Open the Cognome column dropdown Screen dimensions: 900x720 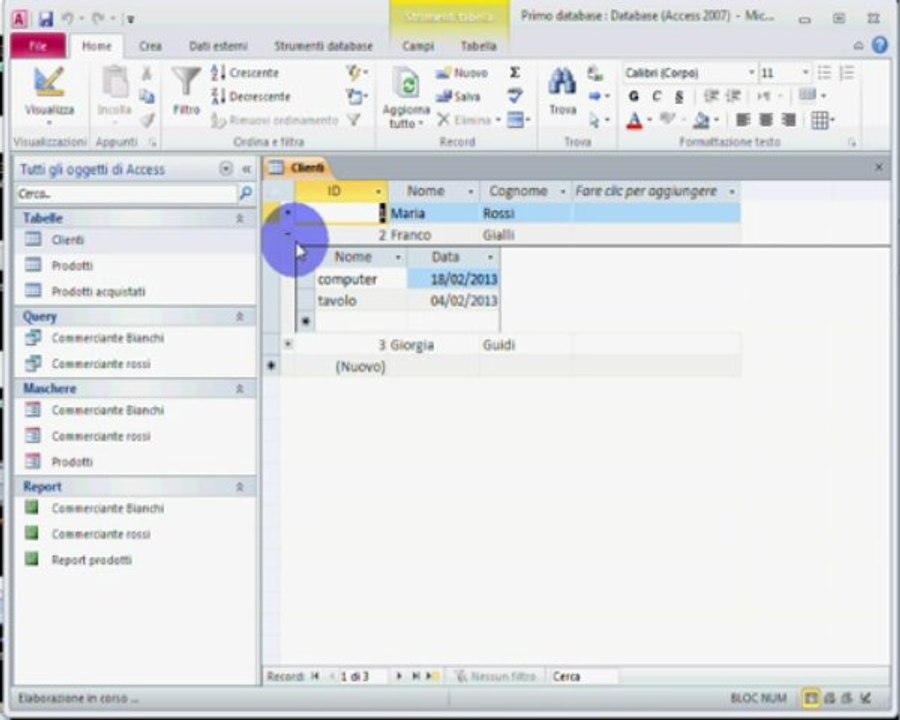pyautogui.click(x=563, y=192)
